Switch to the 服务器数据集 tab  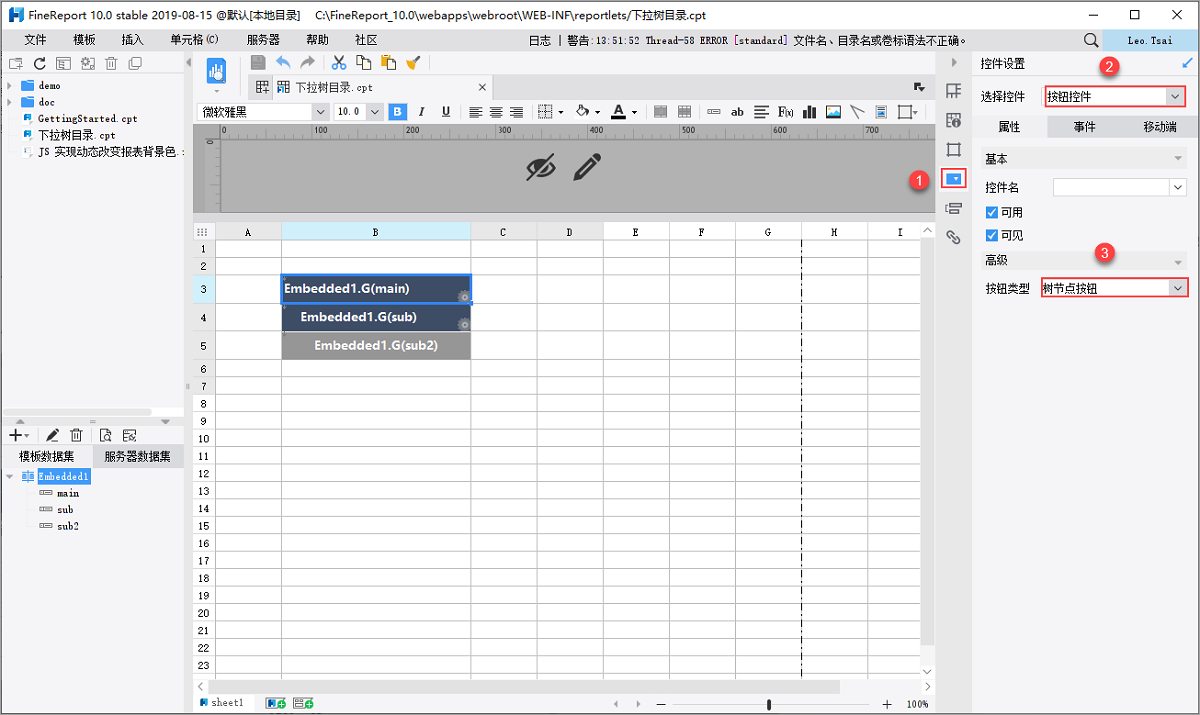tap(138, 457)
